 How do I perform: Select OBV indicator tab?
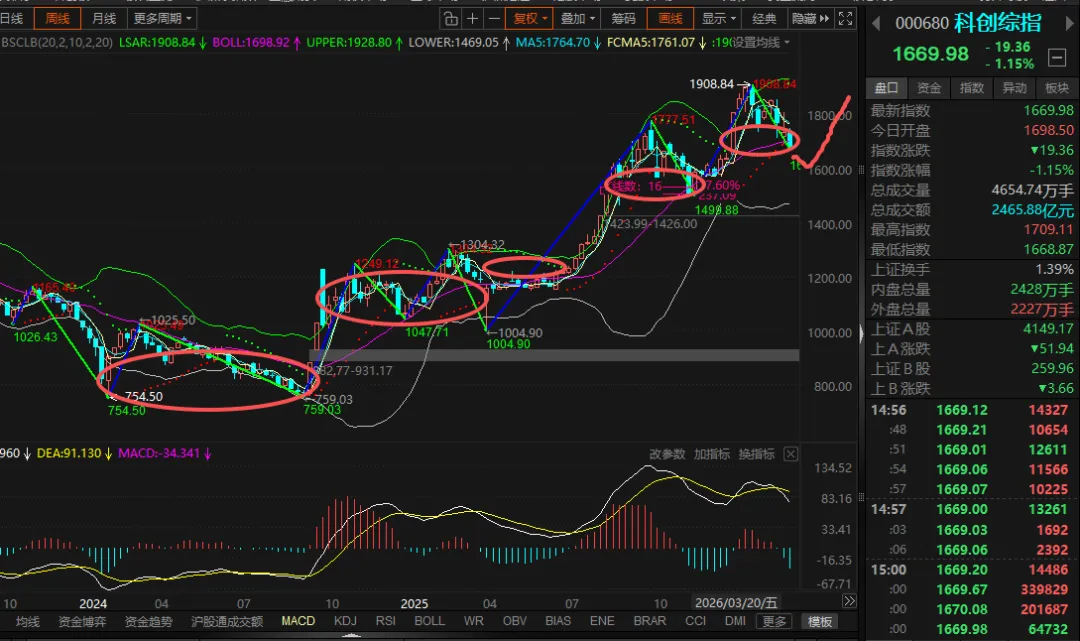click(x=515, y=621)
